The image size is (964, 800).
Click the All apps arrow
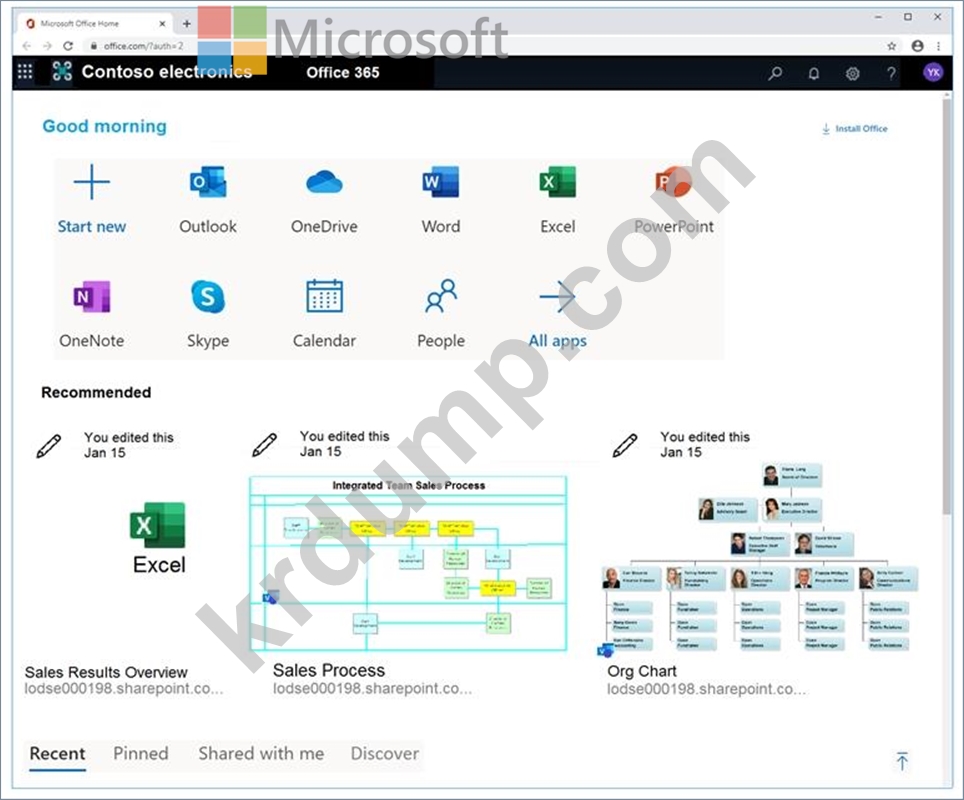(x=558, y=297)
